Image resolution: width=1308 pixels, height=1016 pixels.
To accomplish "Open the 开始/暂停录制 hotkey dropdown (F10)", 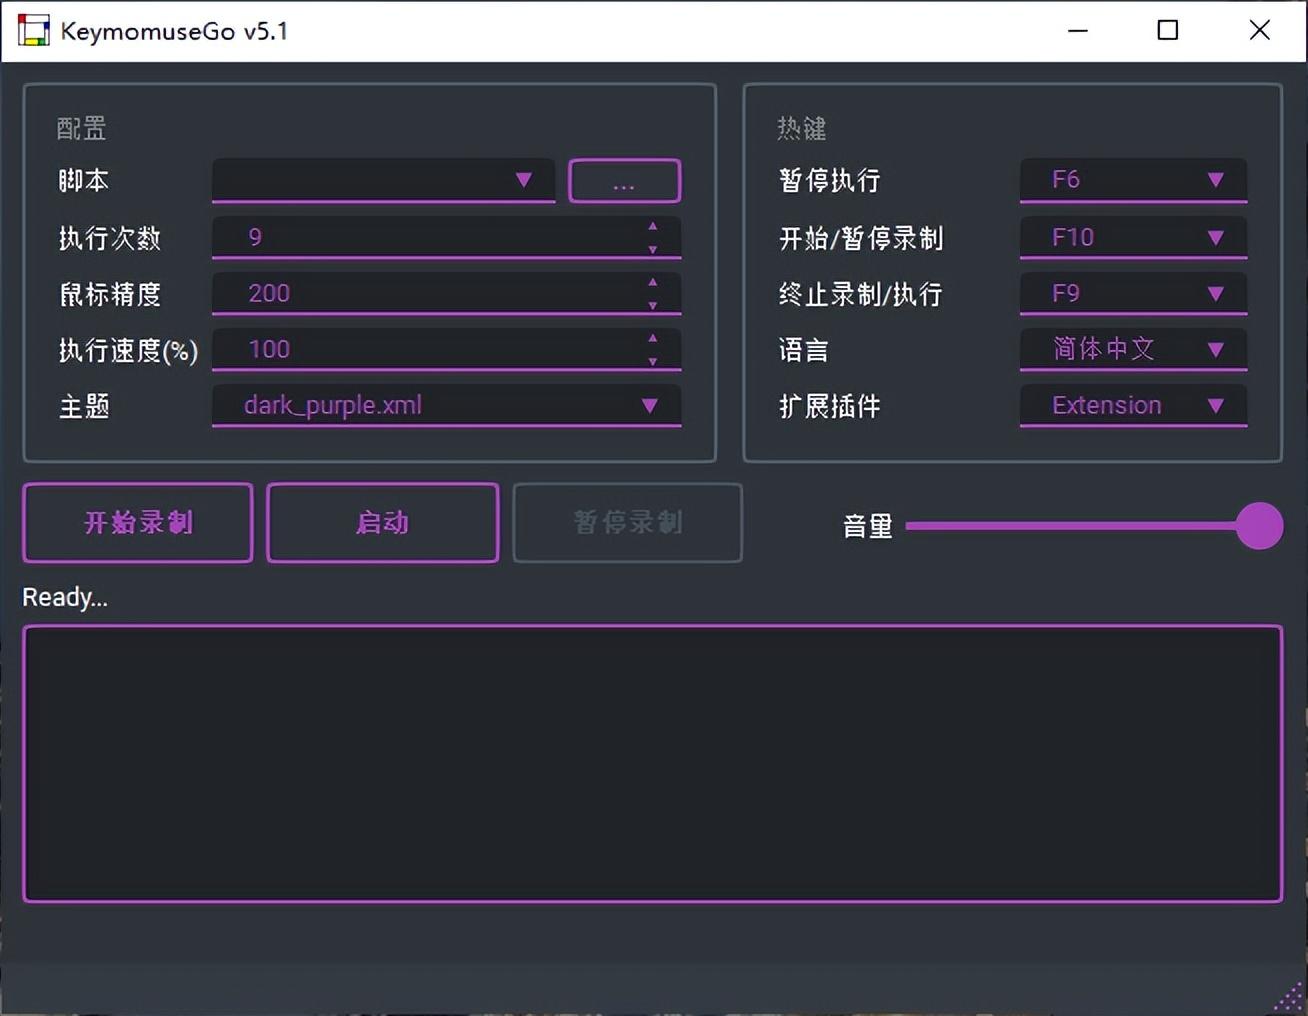I will tap(1133, 237).
